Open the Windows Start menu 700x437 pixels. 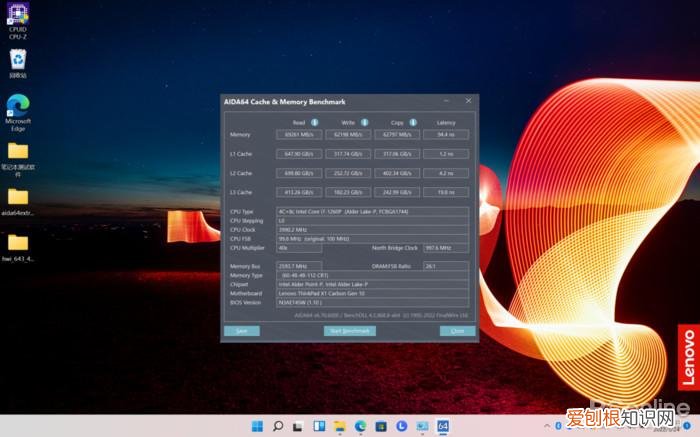pos(258,426)
